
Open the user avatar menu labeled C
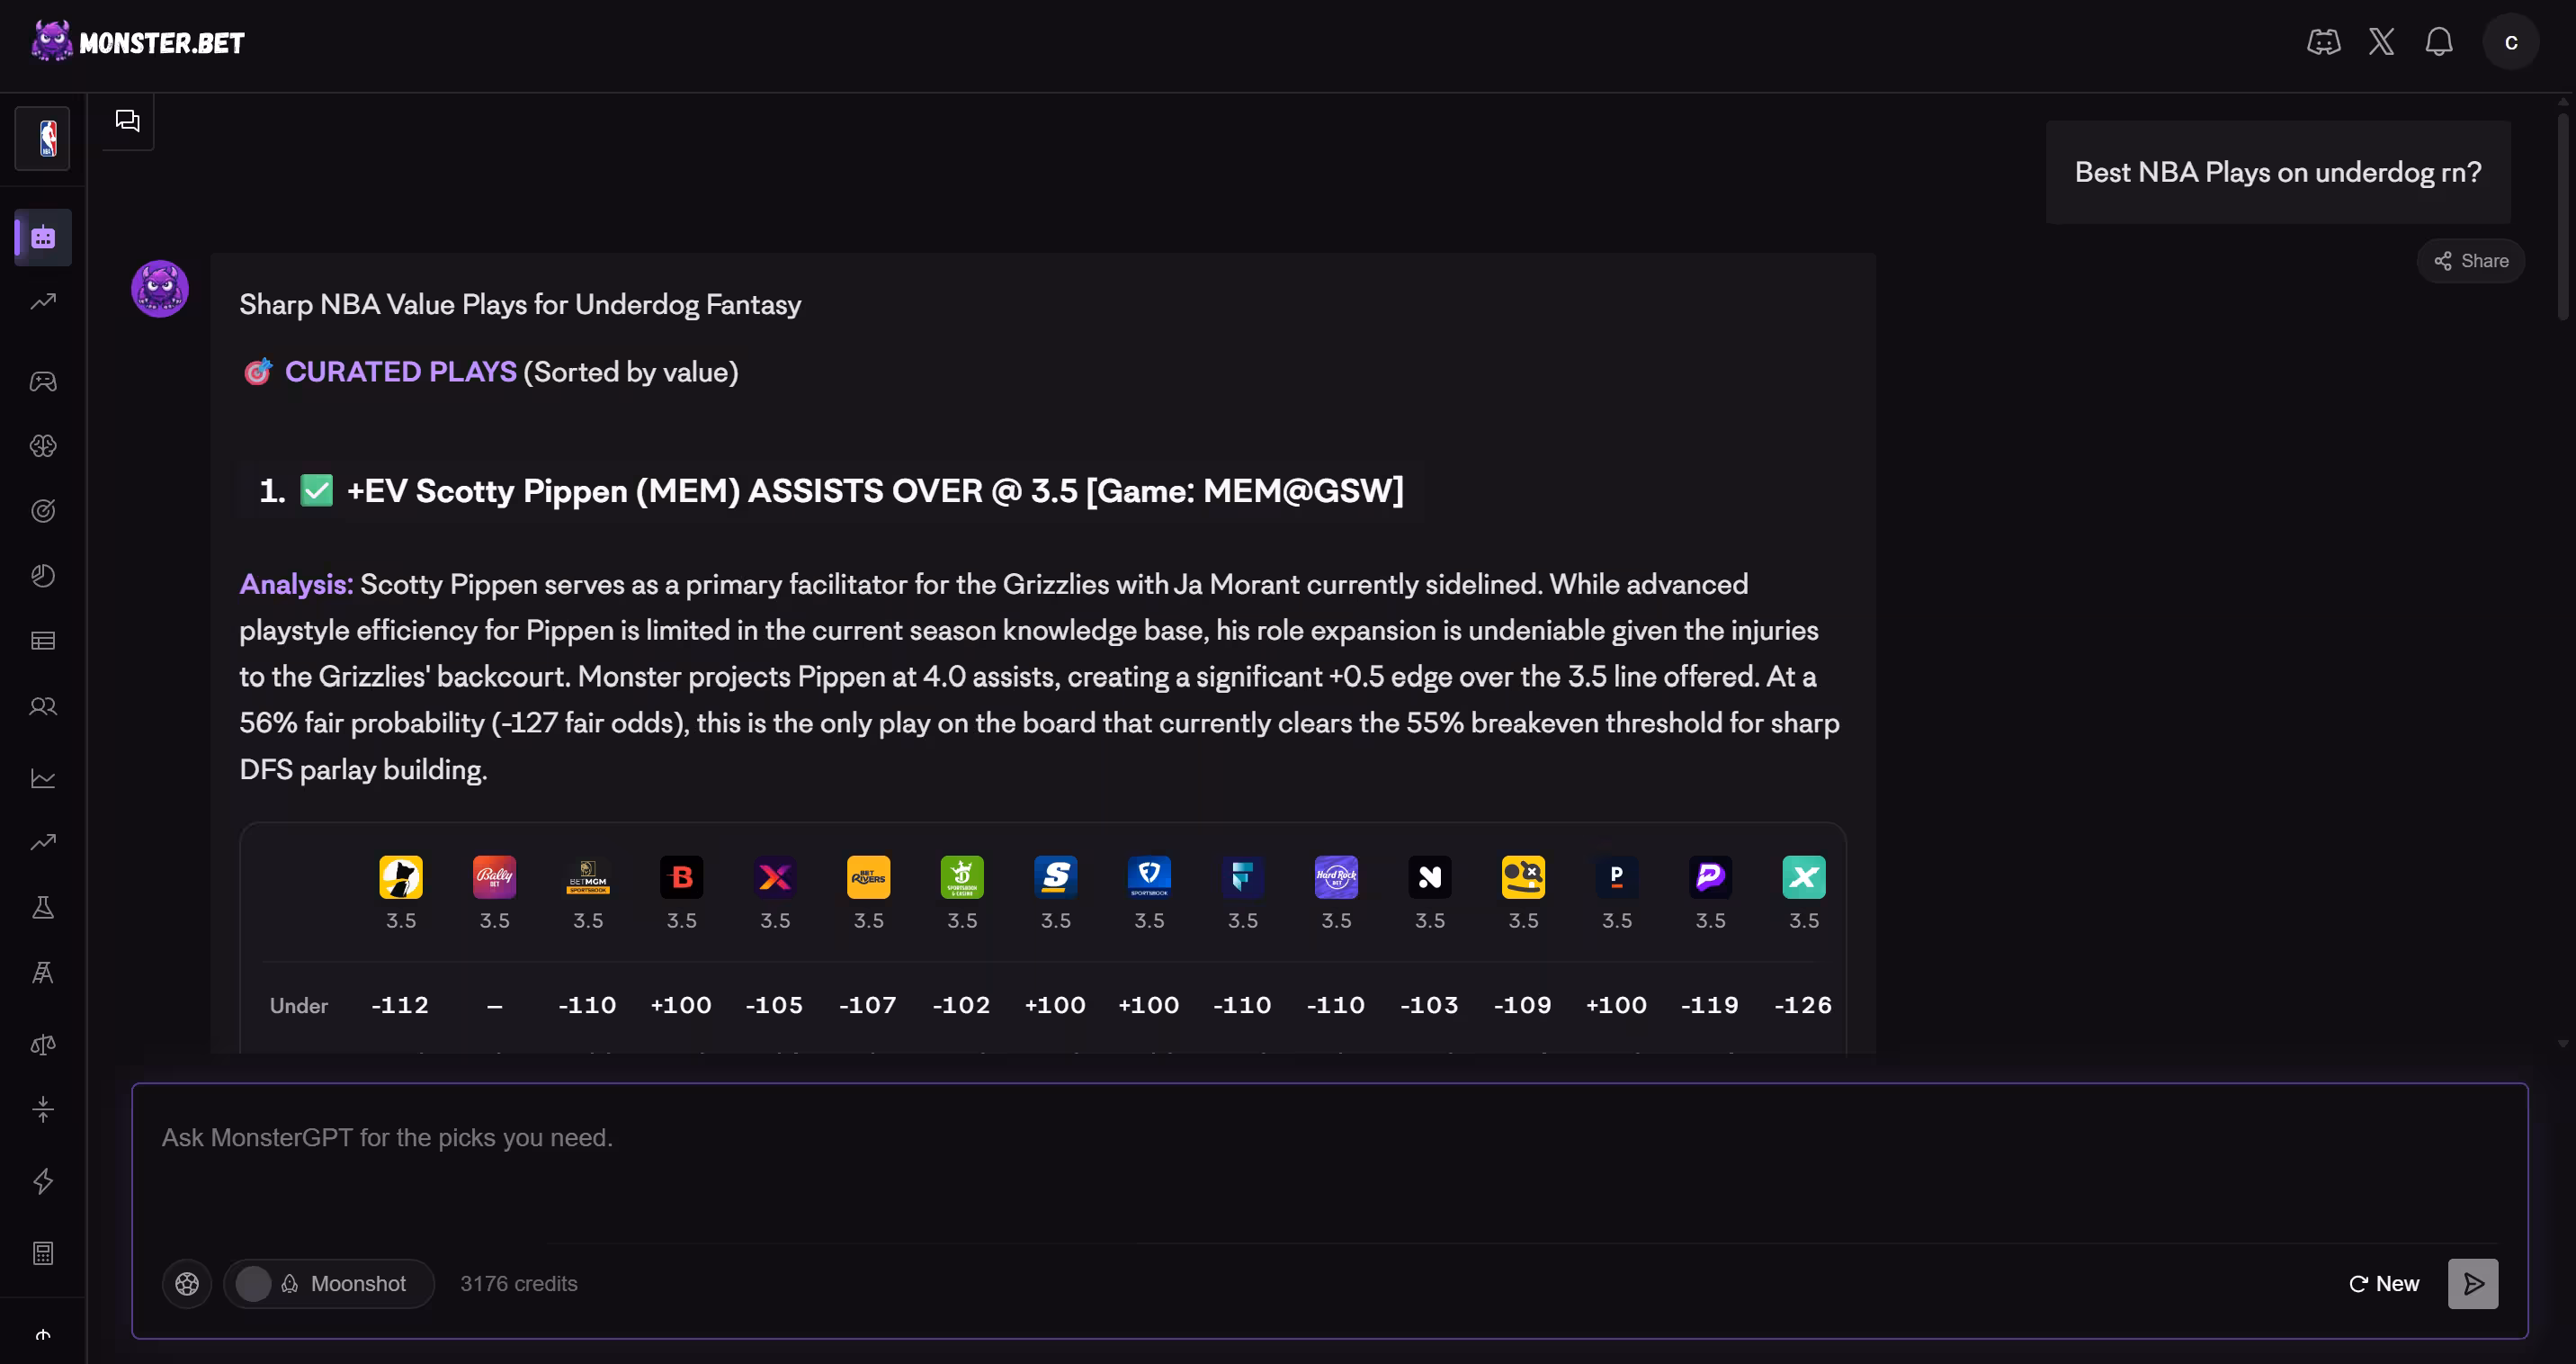(x=2511, y=42)
